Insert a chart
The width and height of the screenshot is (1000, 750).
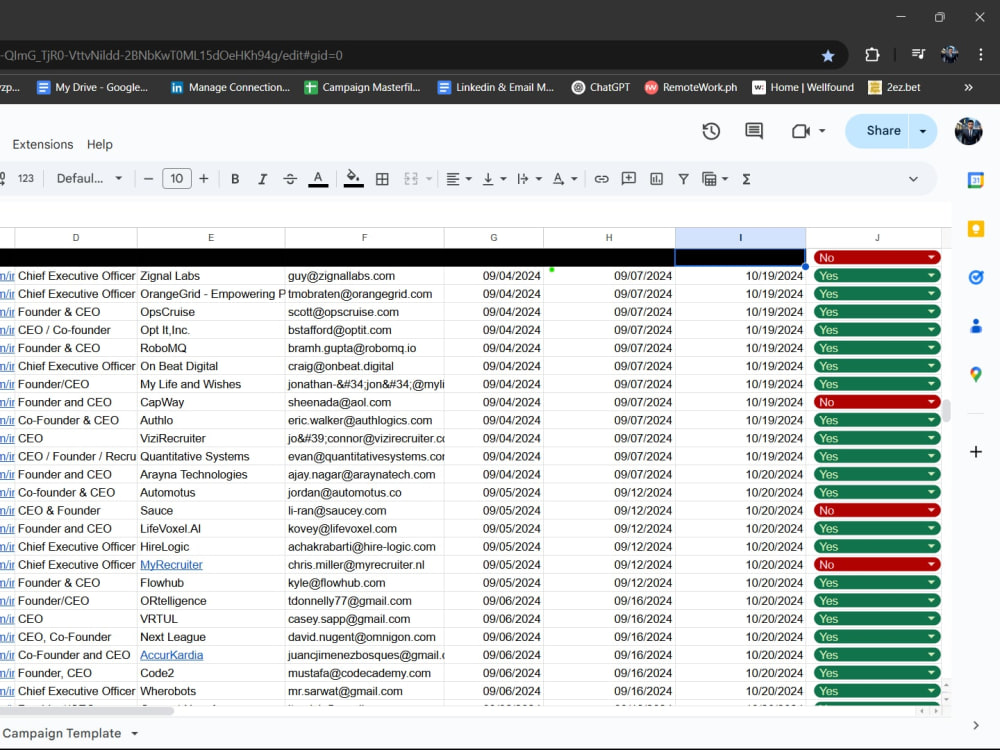pyautogui.click(x=656, y=179)
